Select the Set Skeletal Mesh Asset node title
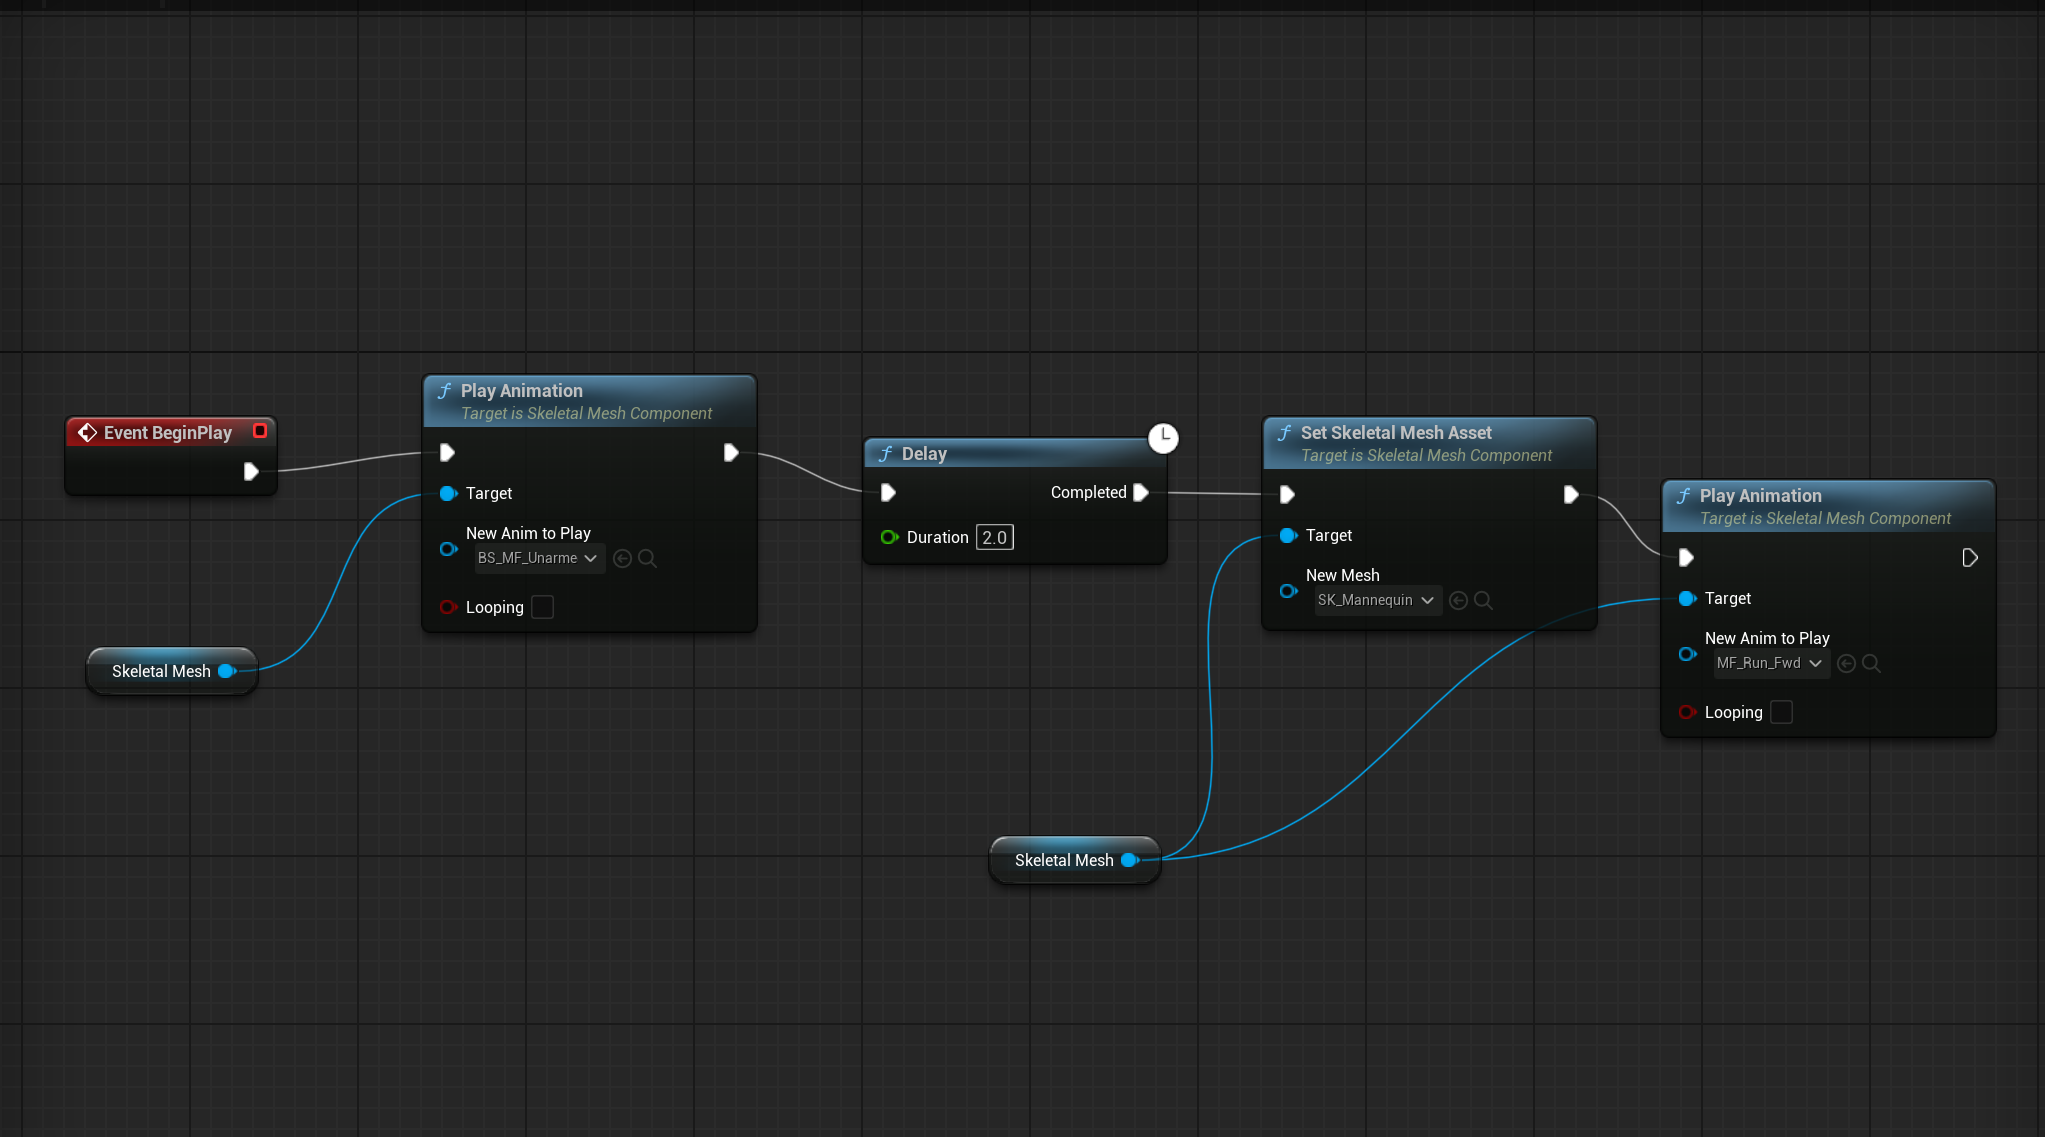The width and height of the screenshot is (2045, 1137). [1395, 432]
